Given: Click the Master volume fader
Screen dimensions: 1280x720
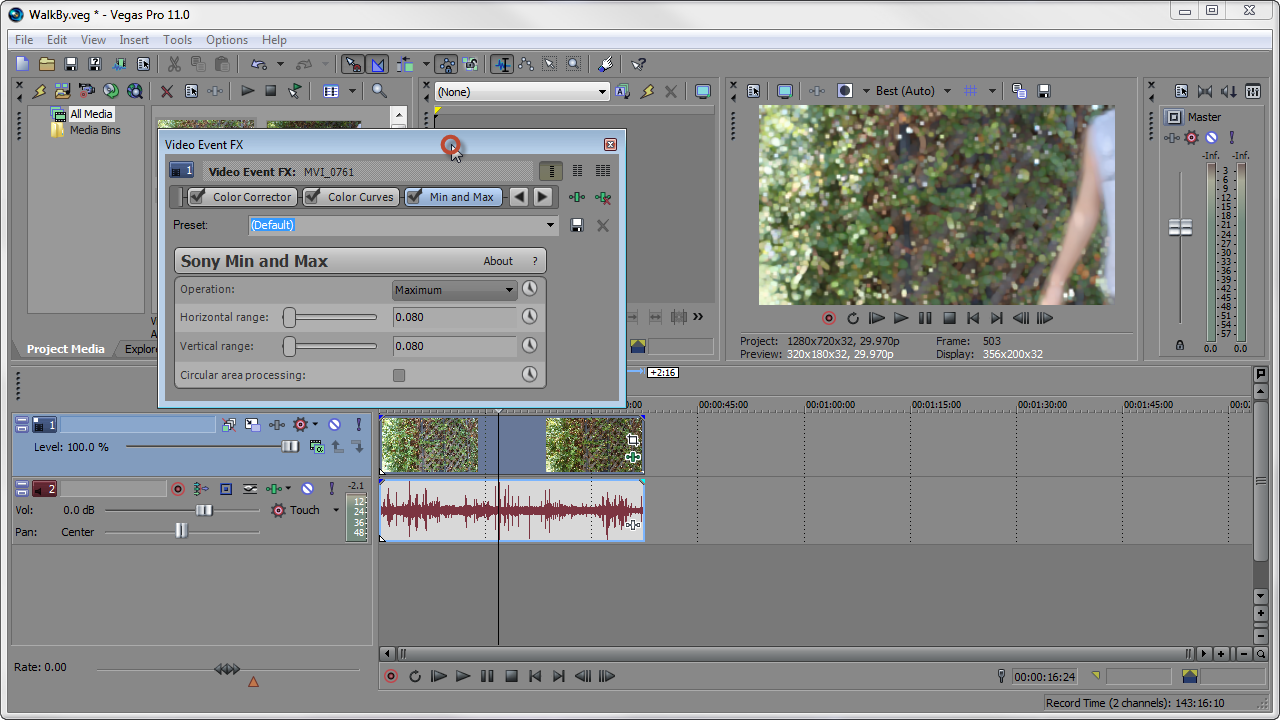Looking at the screenshot, I should 1181,228.
